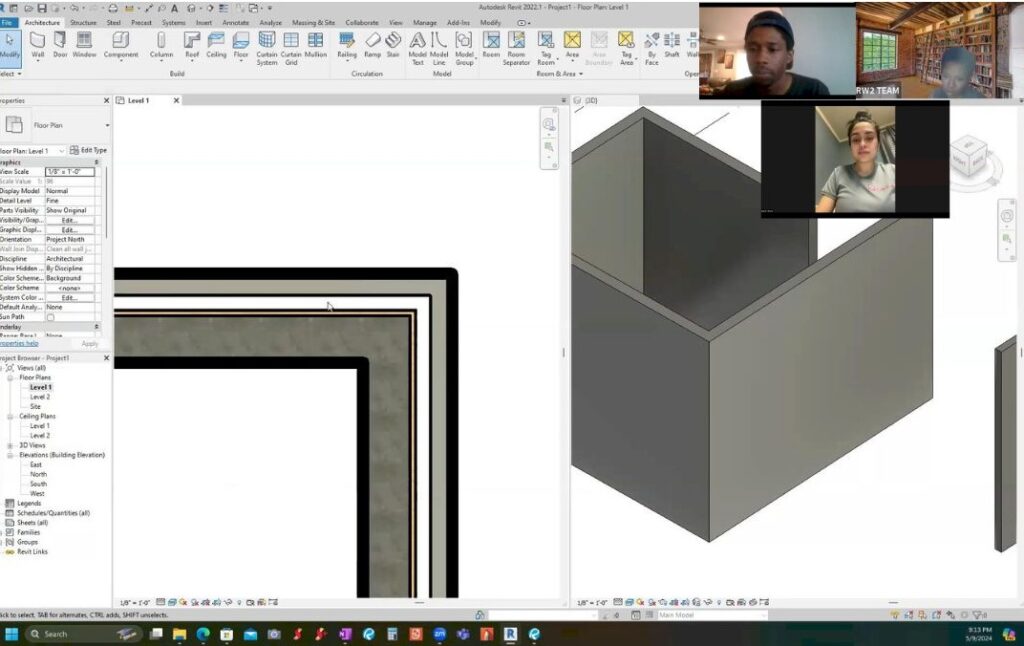Choose the Window tool

84,44
